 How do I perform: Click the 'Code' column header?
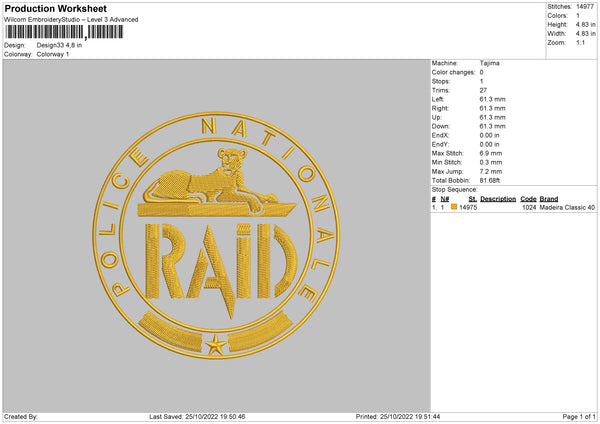528,199
